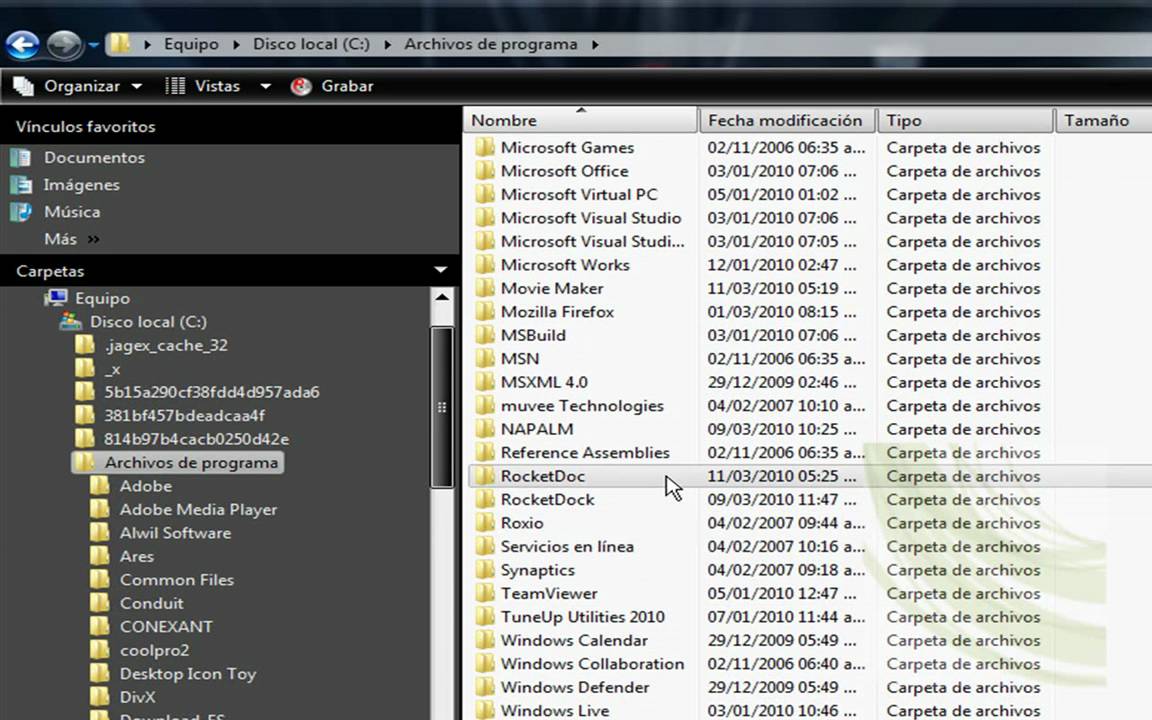Screen dimensions: 1152x720
Task: Select Archivos de programa in folder tree
Action: (x=191, y=463)
